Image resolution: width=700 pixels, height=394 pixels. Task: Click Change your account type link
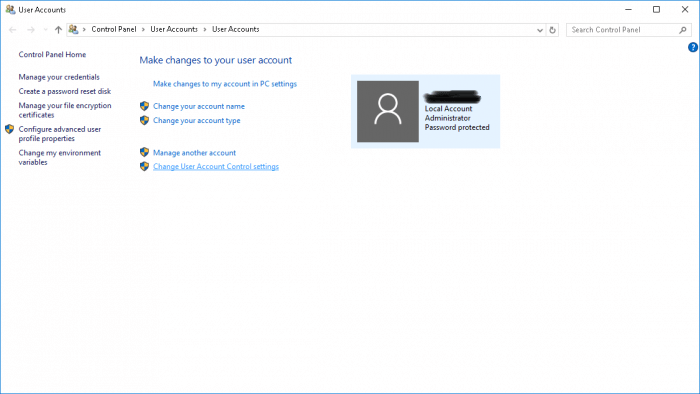pyautogui.click(x=196, y=120)
